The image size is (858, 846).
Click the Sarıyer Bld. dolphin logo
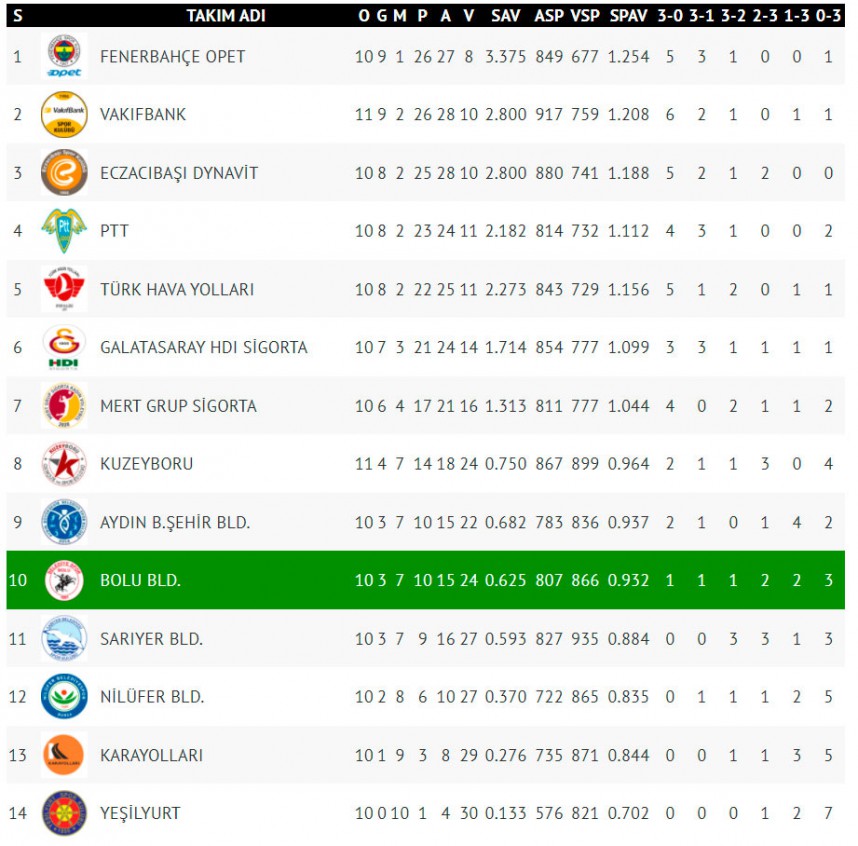coord(64,639)
